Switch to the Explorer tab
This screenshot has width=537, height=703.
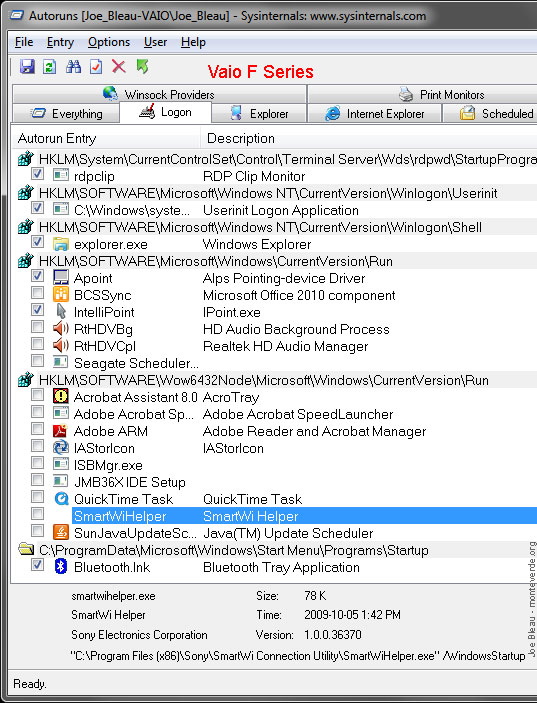pyautogui.click(x=259, y=113)
